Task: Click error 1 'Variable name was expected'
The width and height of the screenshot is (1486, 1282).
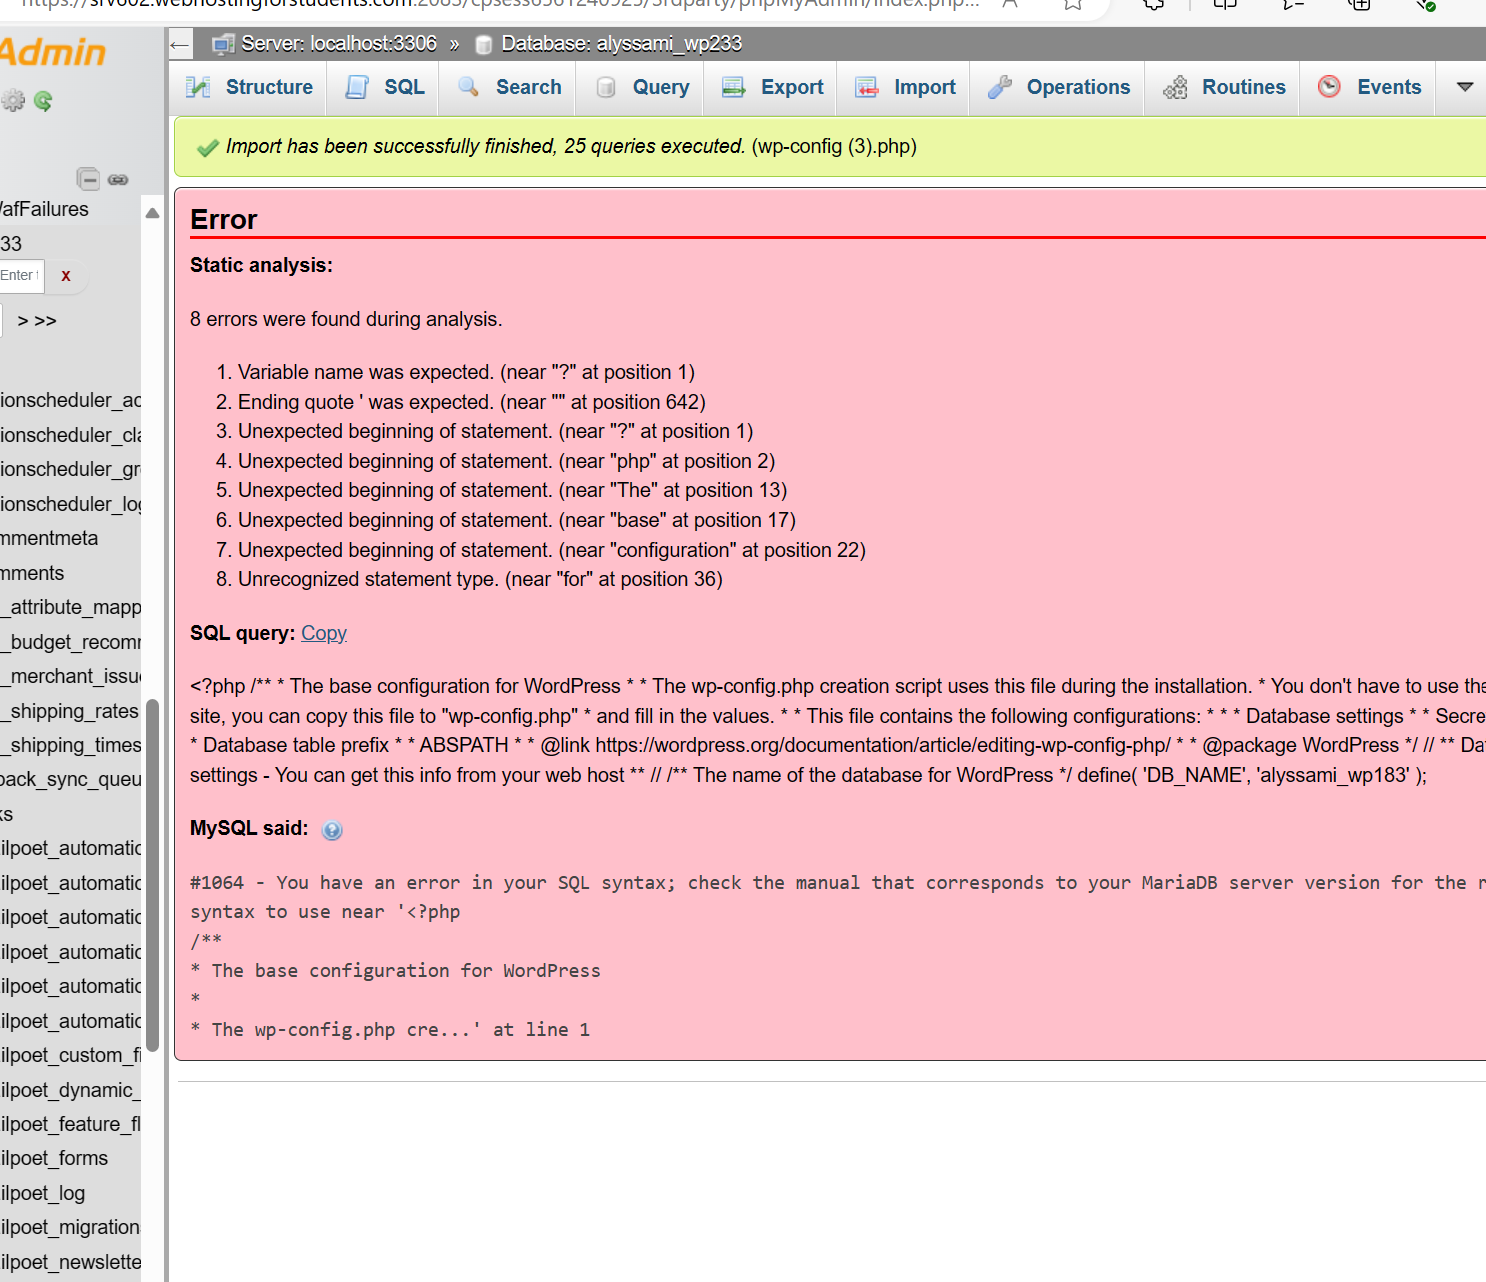Action: pyautogui.click(x=466, y=372)
